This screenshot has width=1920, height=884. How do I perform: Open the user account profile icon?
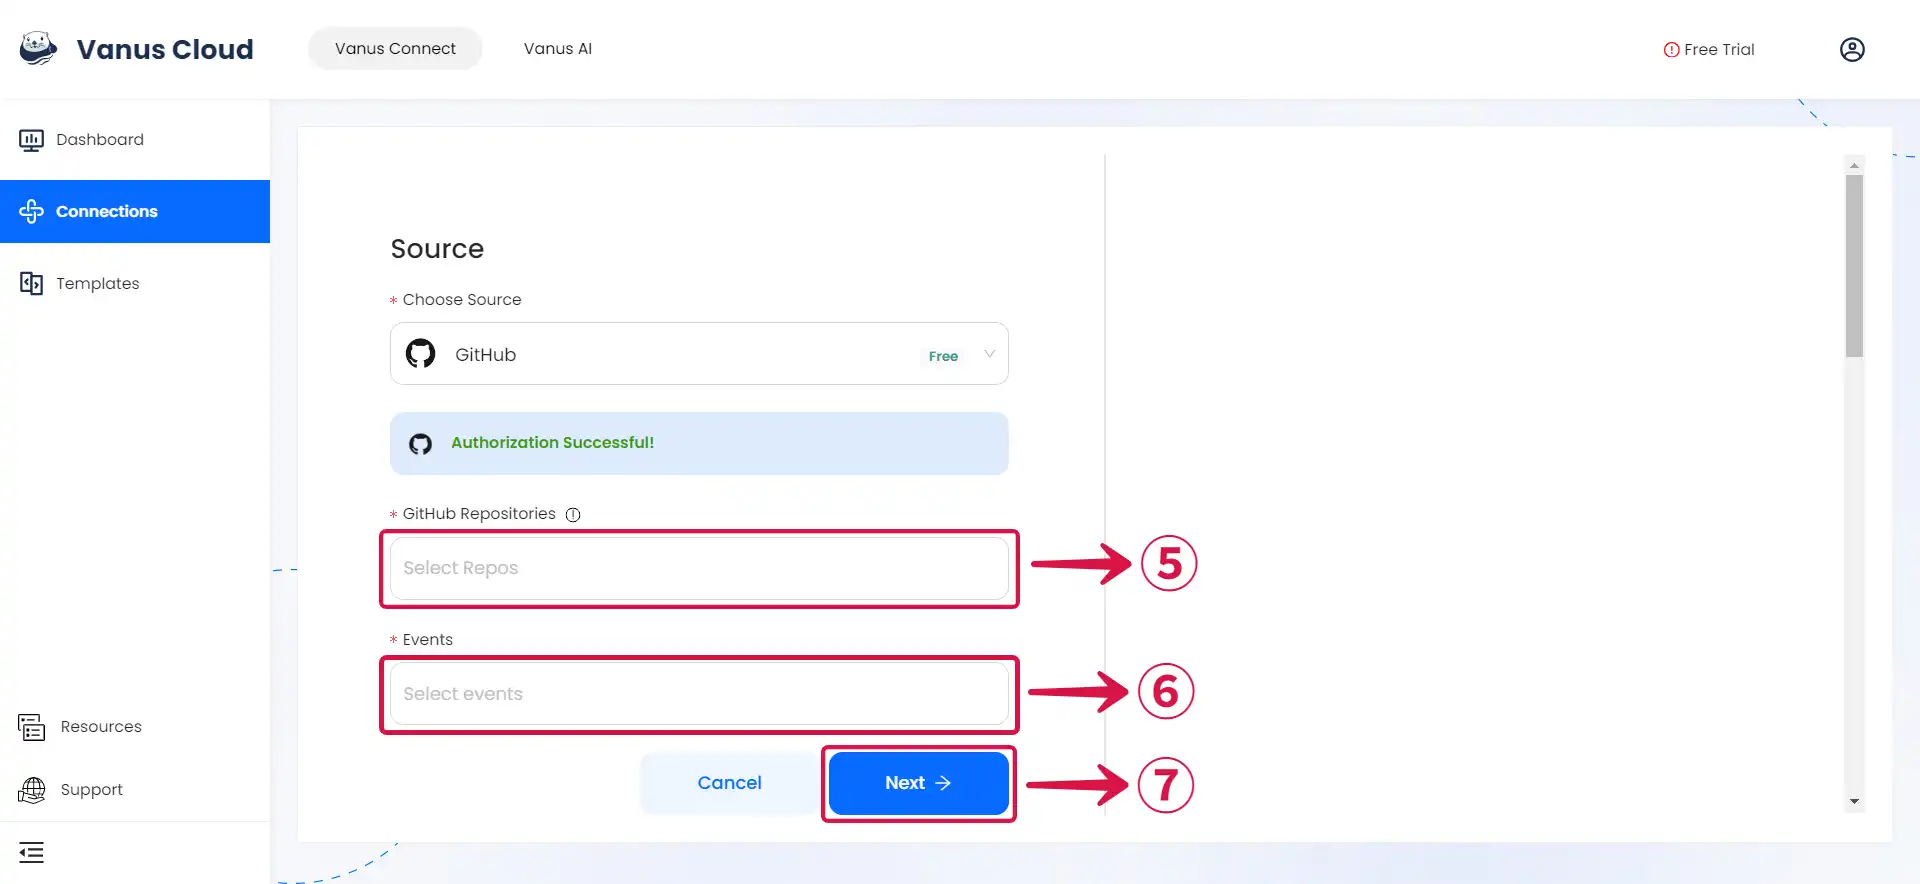point(1852,49)
